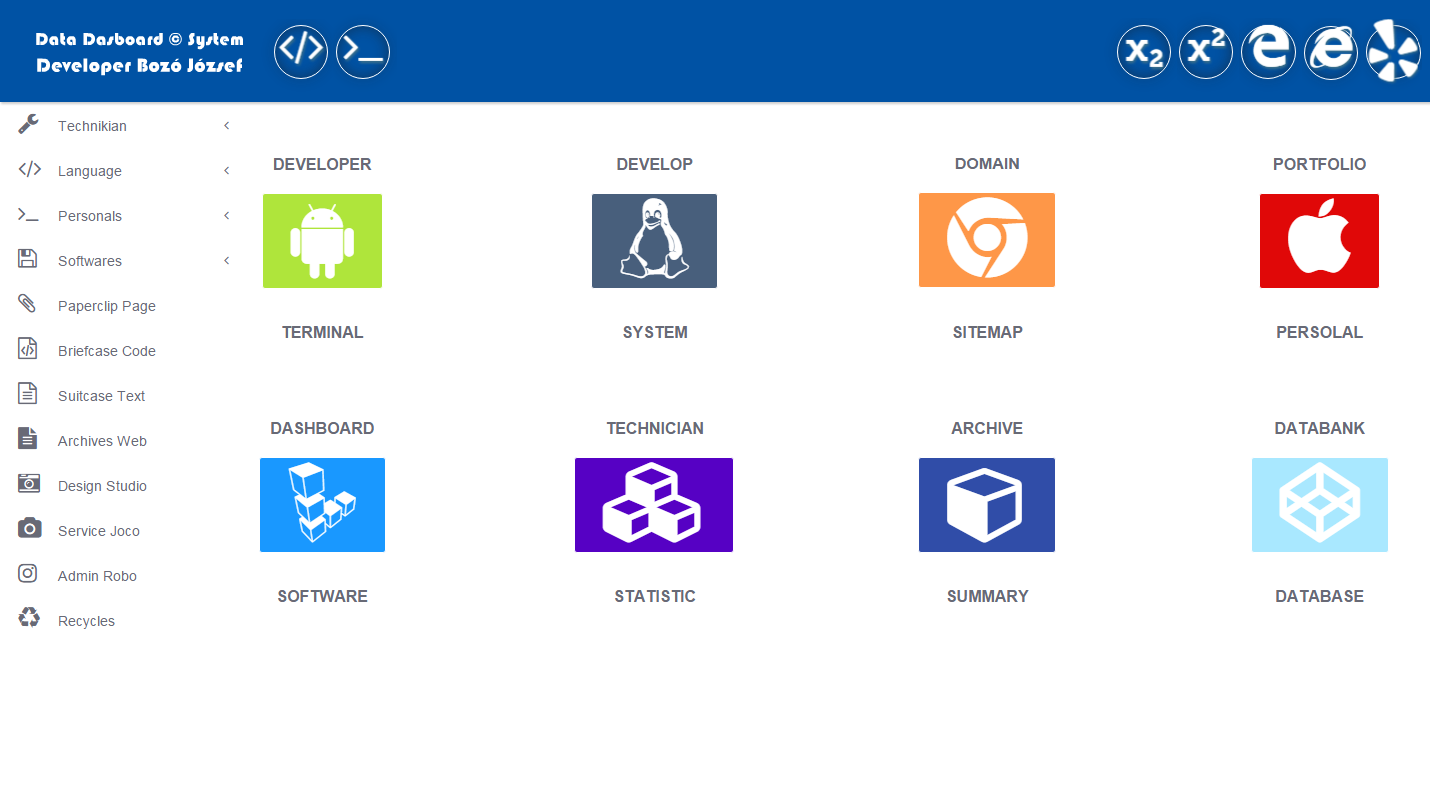Click the ARCHIVE heading
Screen dimensions: 1430x790
click(987, 428)
